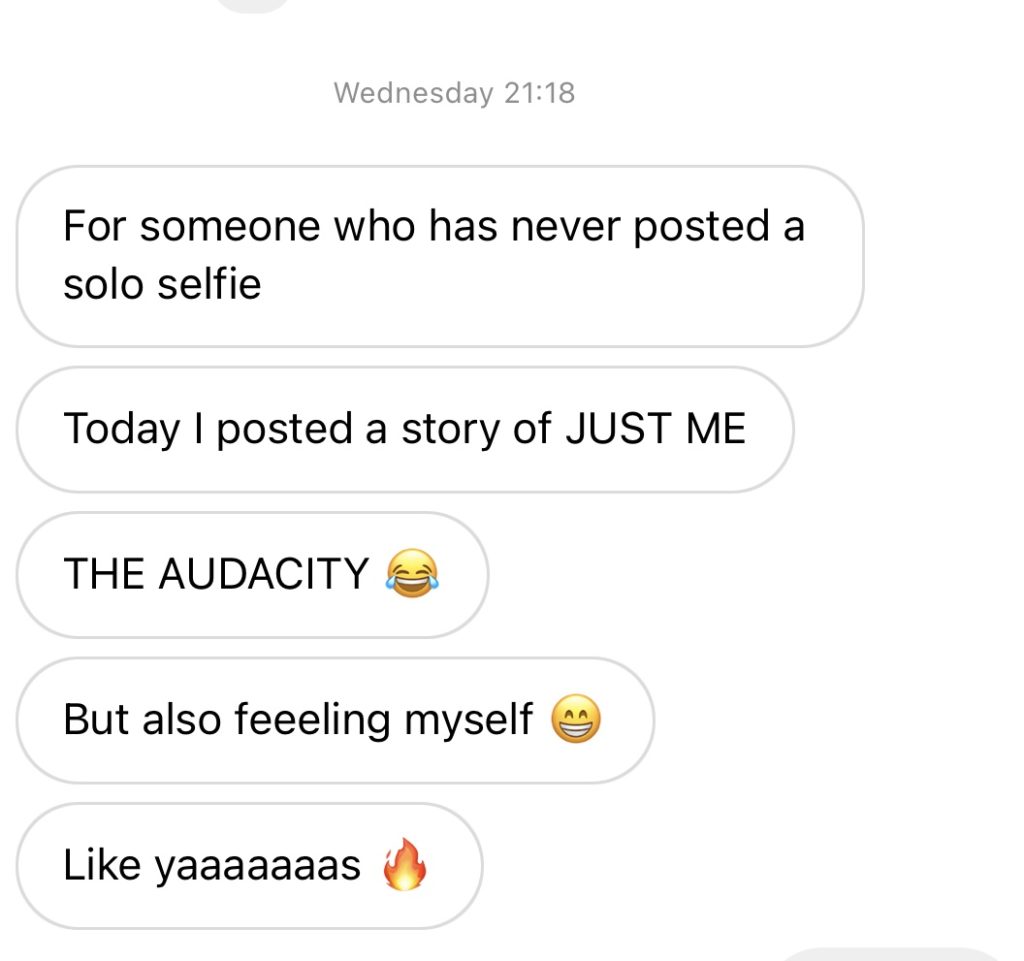This screenshot has height=961, width=1024.
Task: Click the 'THE AUDACITY' text
Action: click(216, 575)
